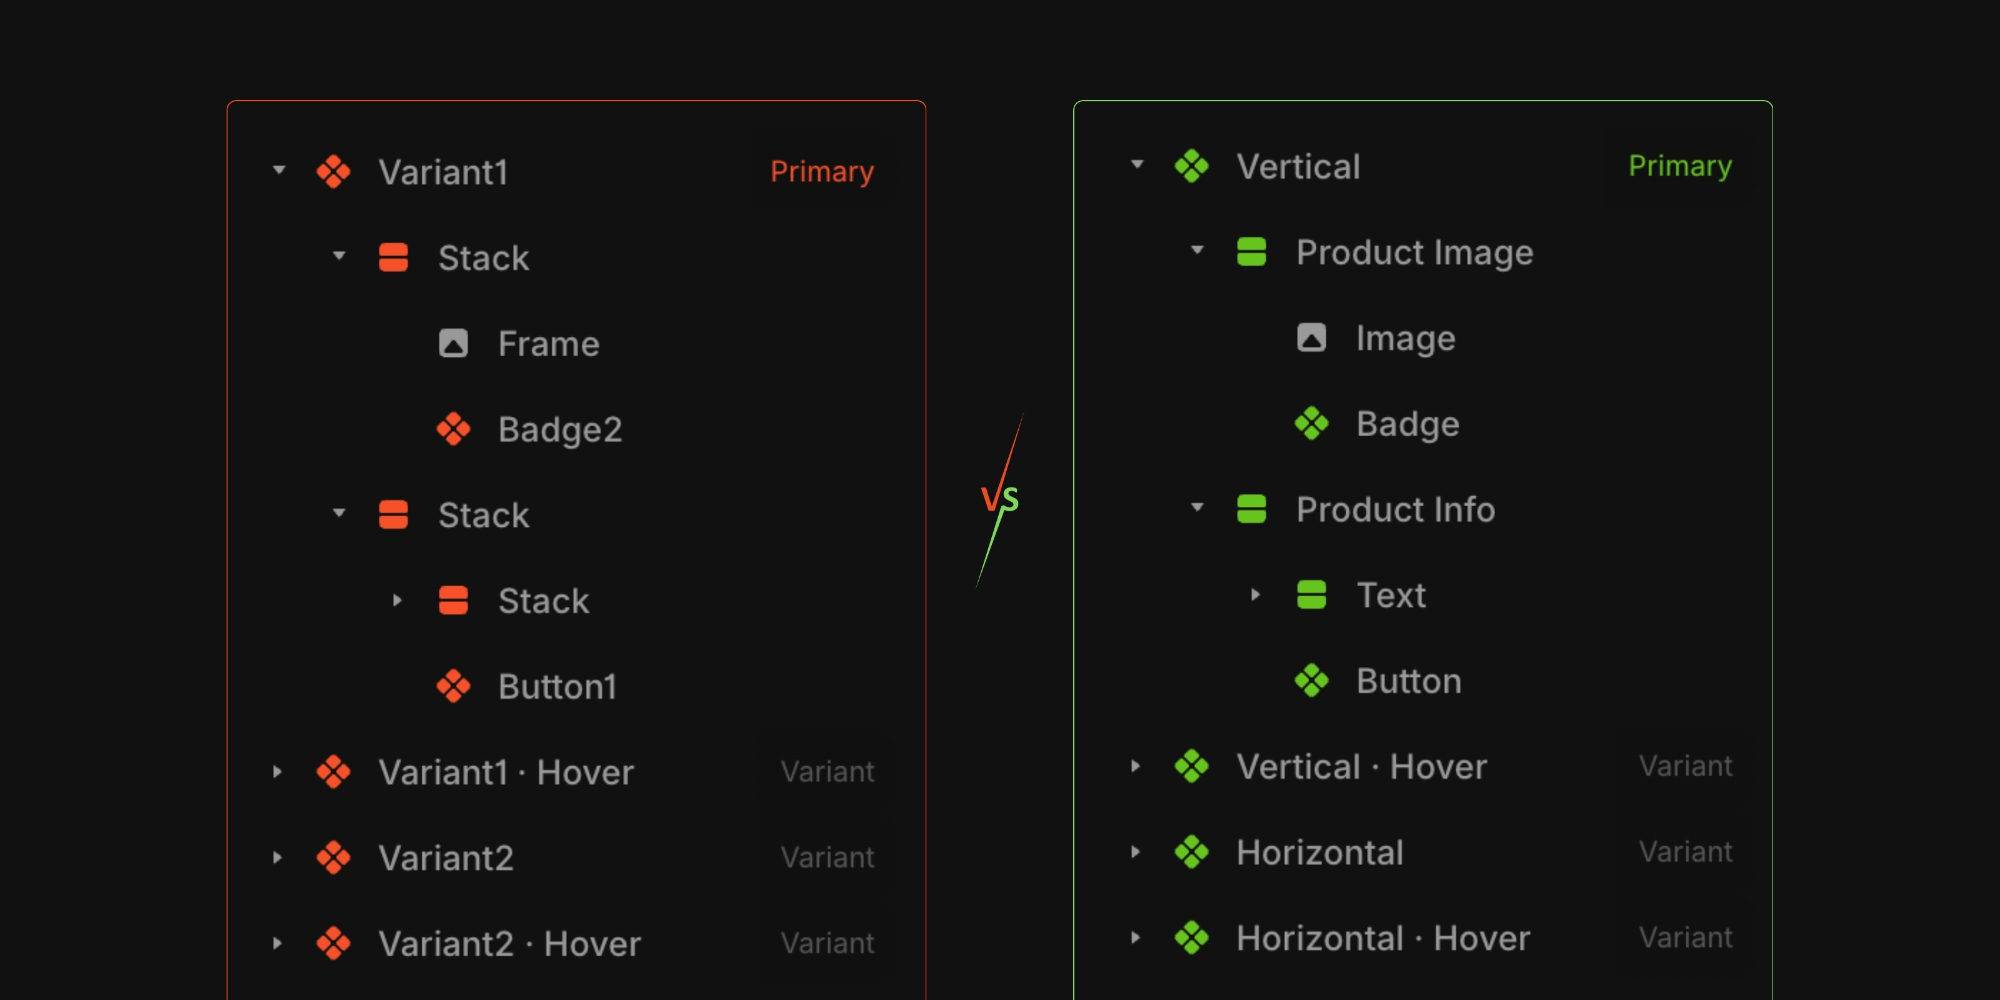Select the component icon next to Variant1
2000x1000 pixels.
click(x=335, y=171)
